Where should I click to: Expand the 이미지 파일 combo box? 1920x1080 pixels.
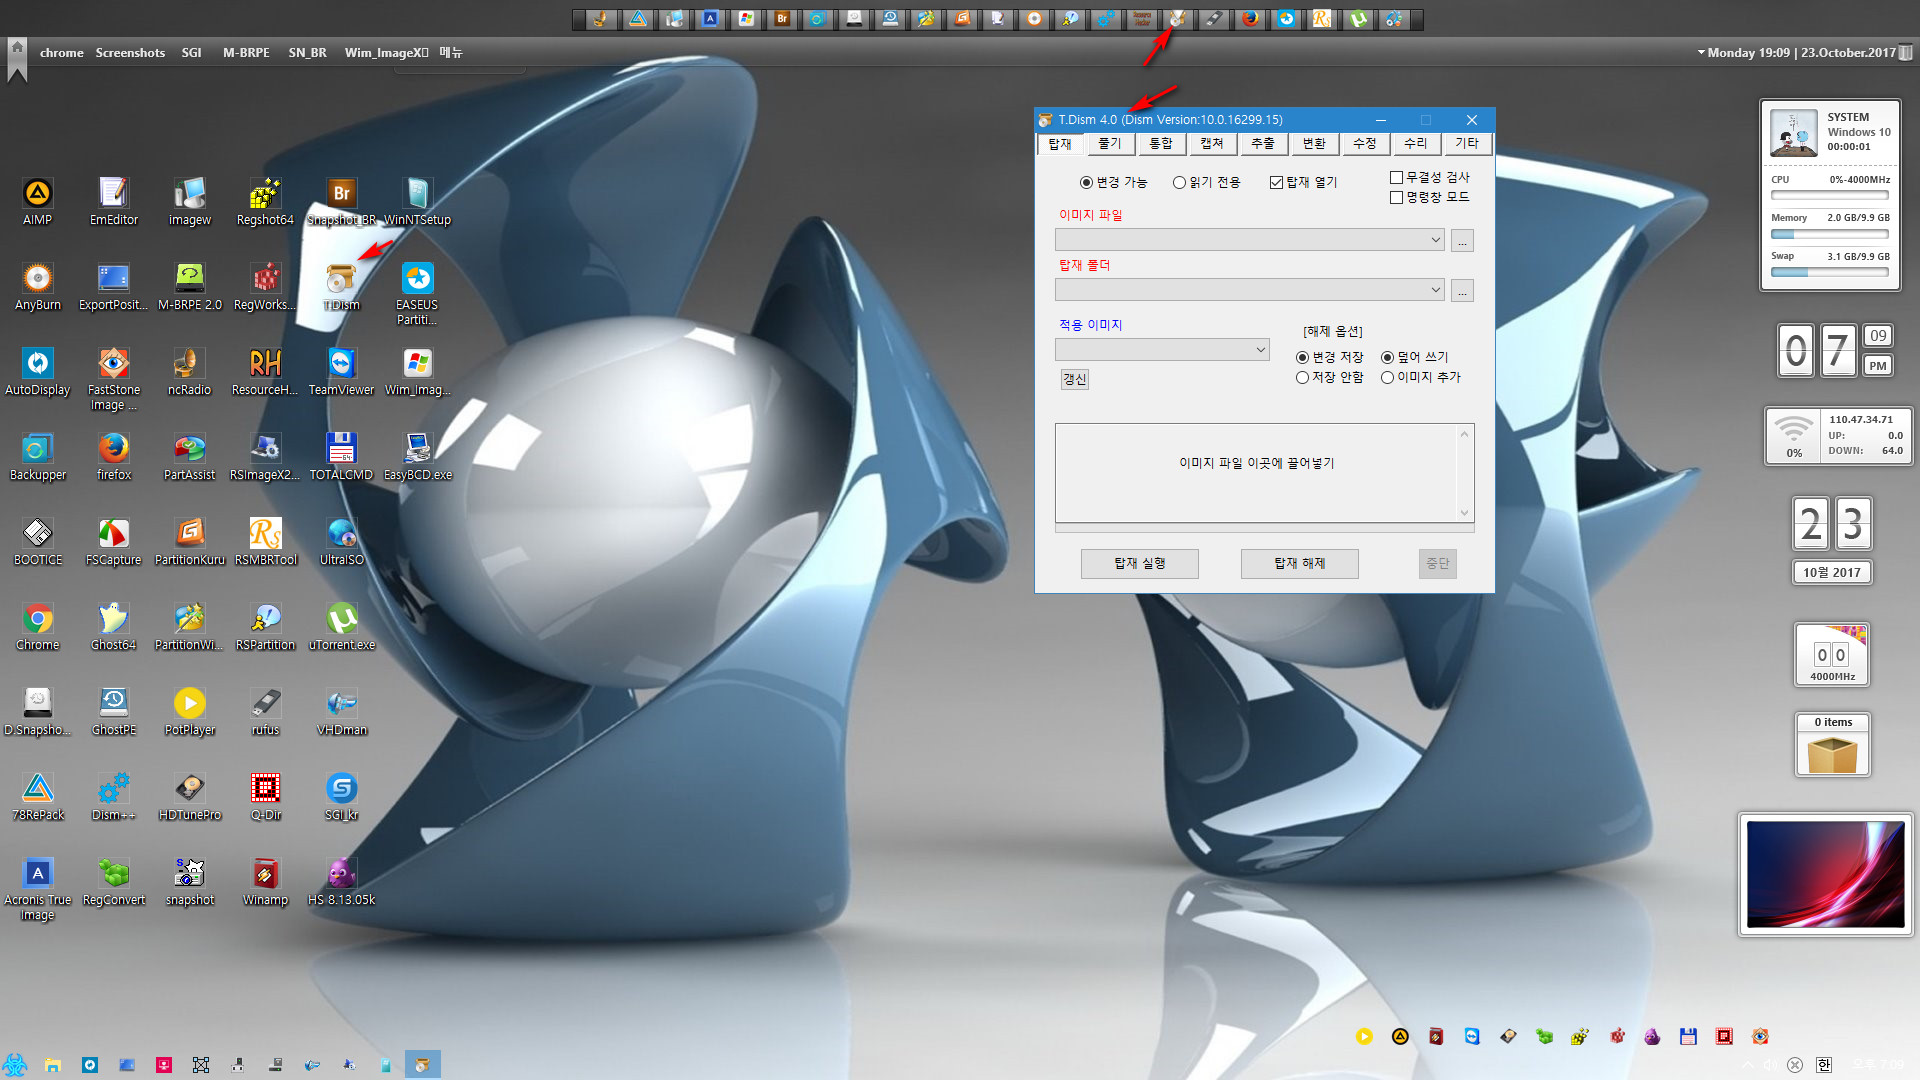click(1435, 240)
